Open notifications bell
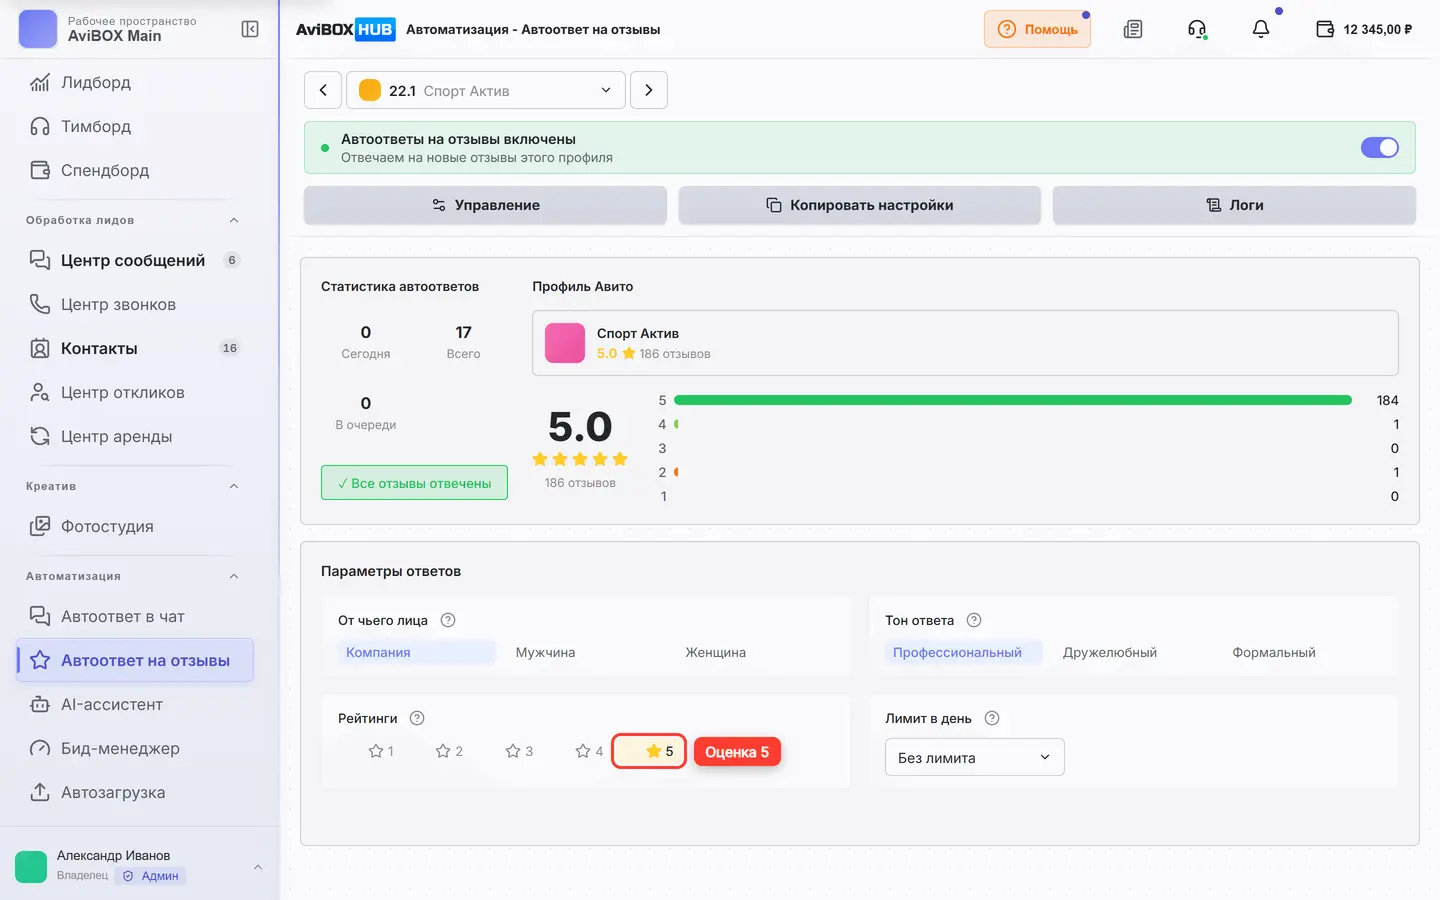 pyautogui.click(x=1261, y=29)
